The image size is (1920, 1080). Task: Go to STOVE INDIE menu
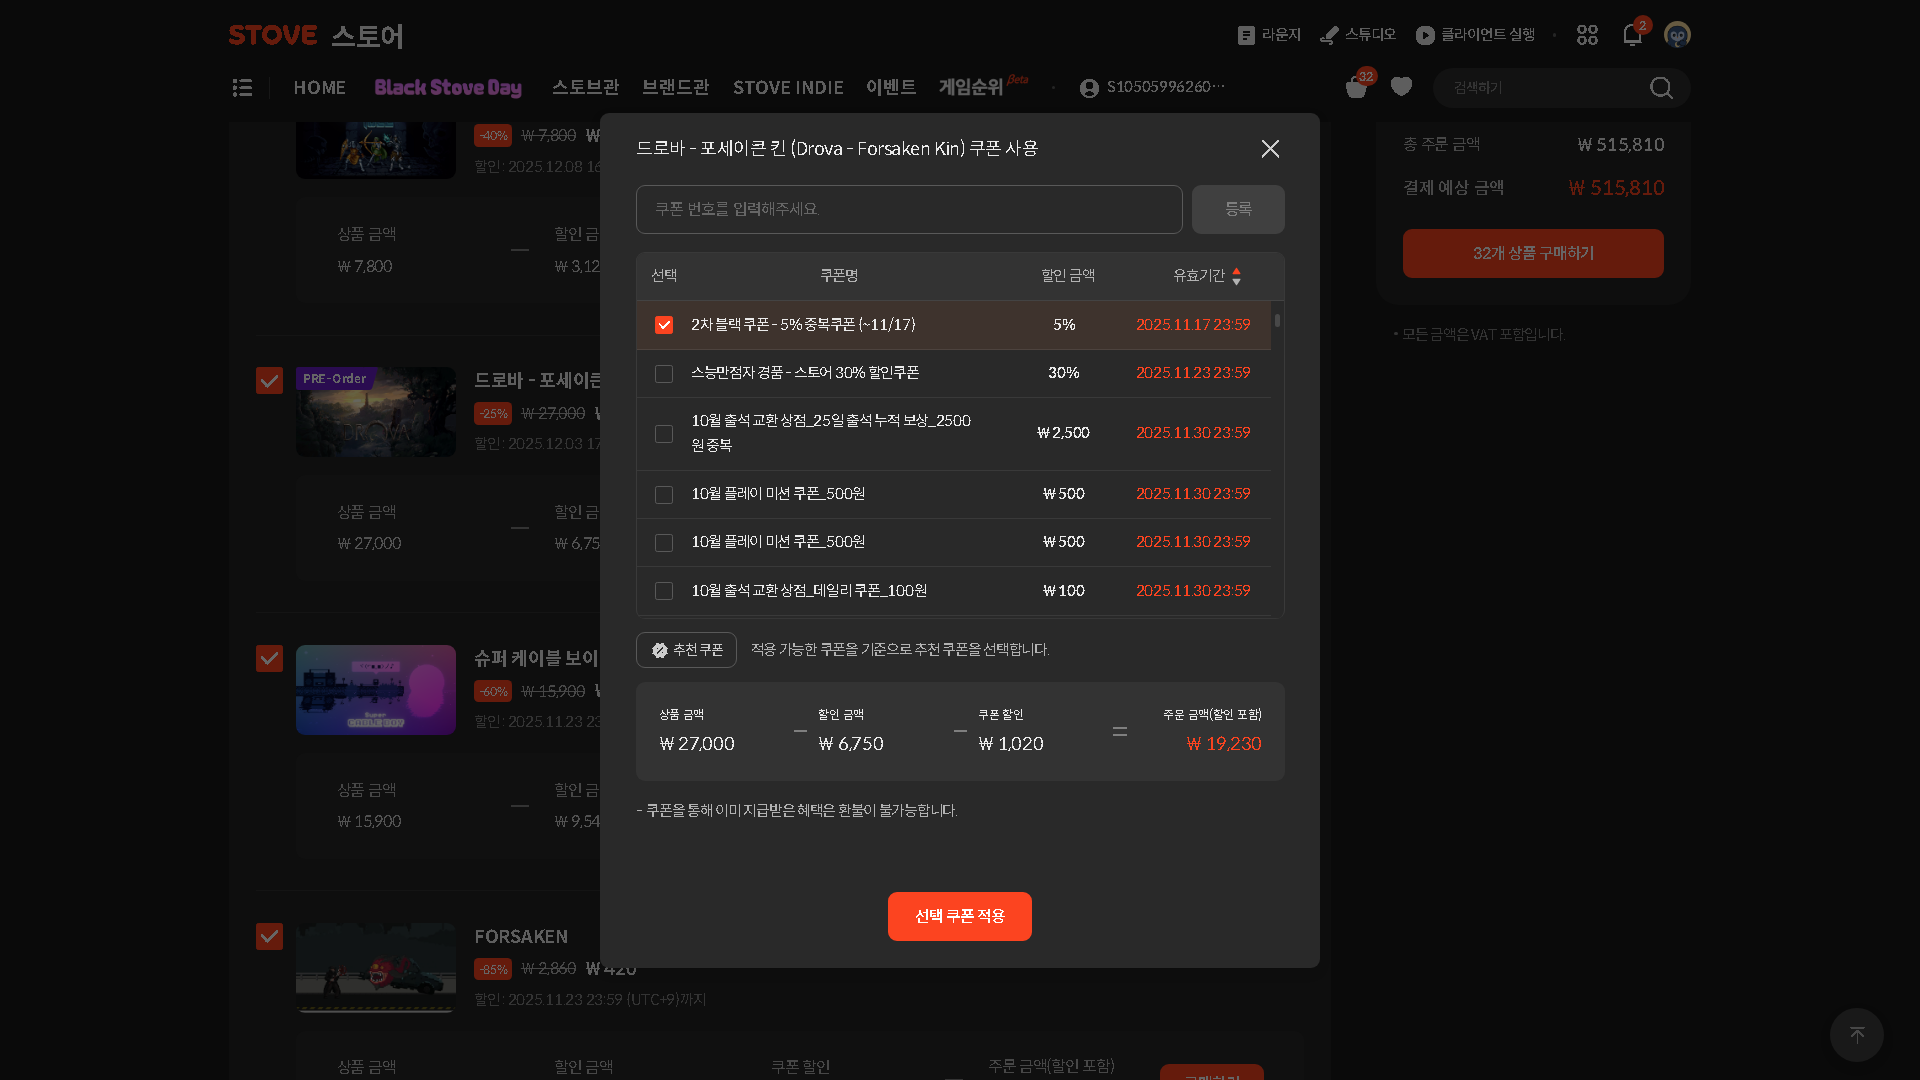pyautogui.click(x=788, y=88)
